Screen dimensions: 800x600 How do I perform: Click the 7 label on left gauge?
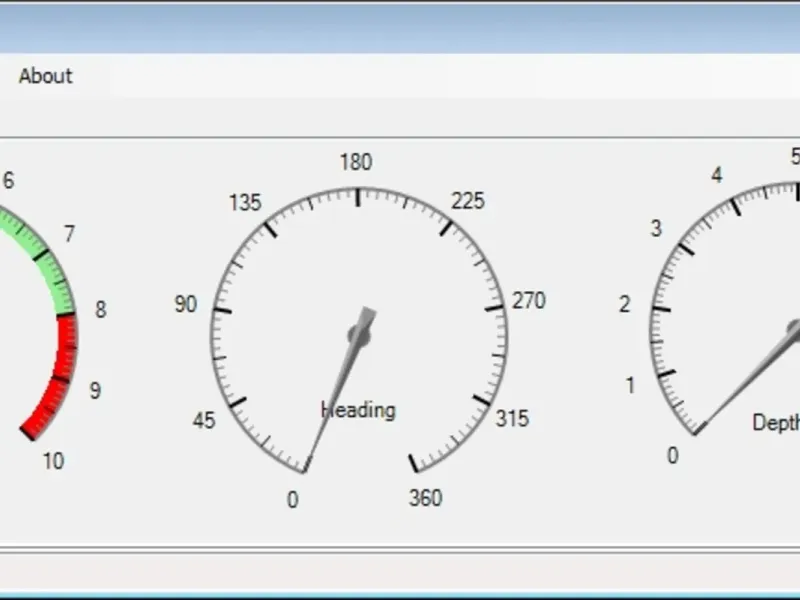[x=70, y=234]
